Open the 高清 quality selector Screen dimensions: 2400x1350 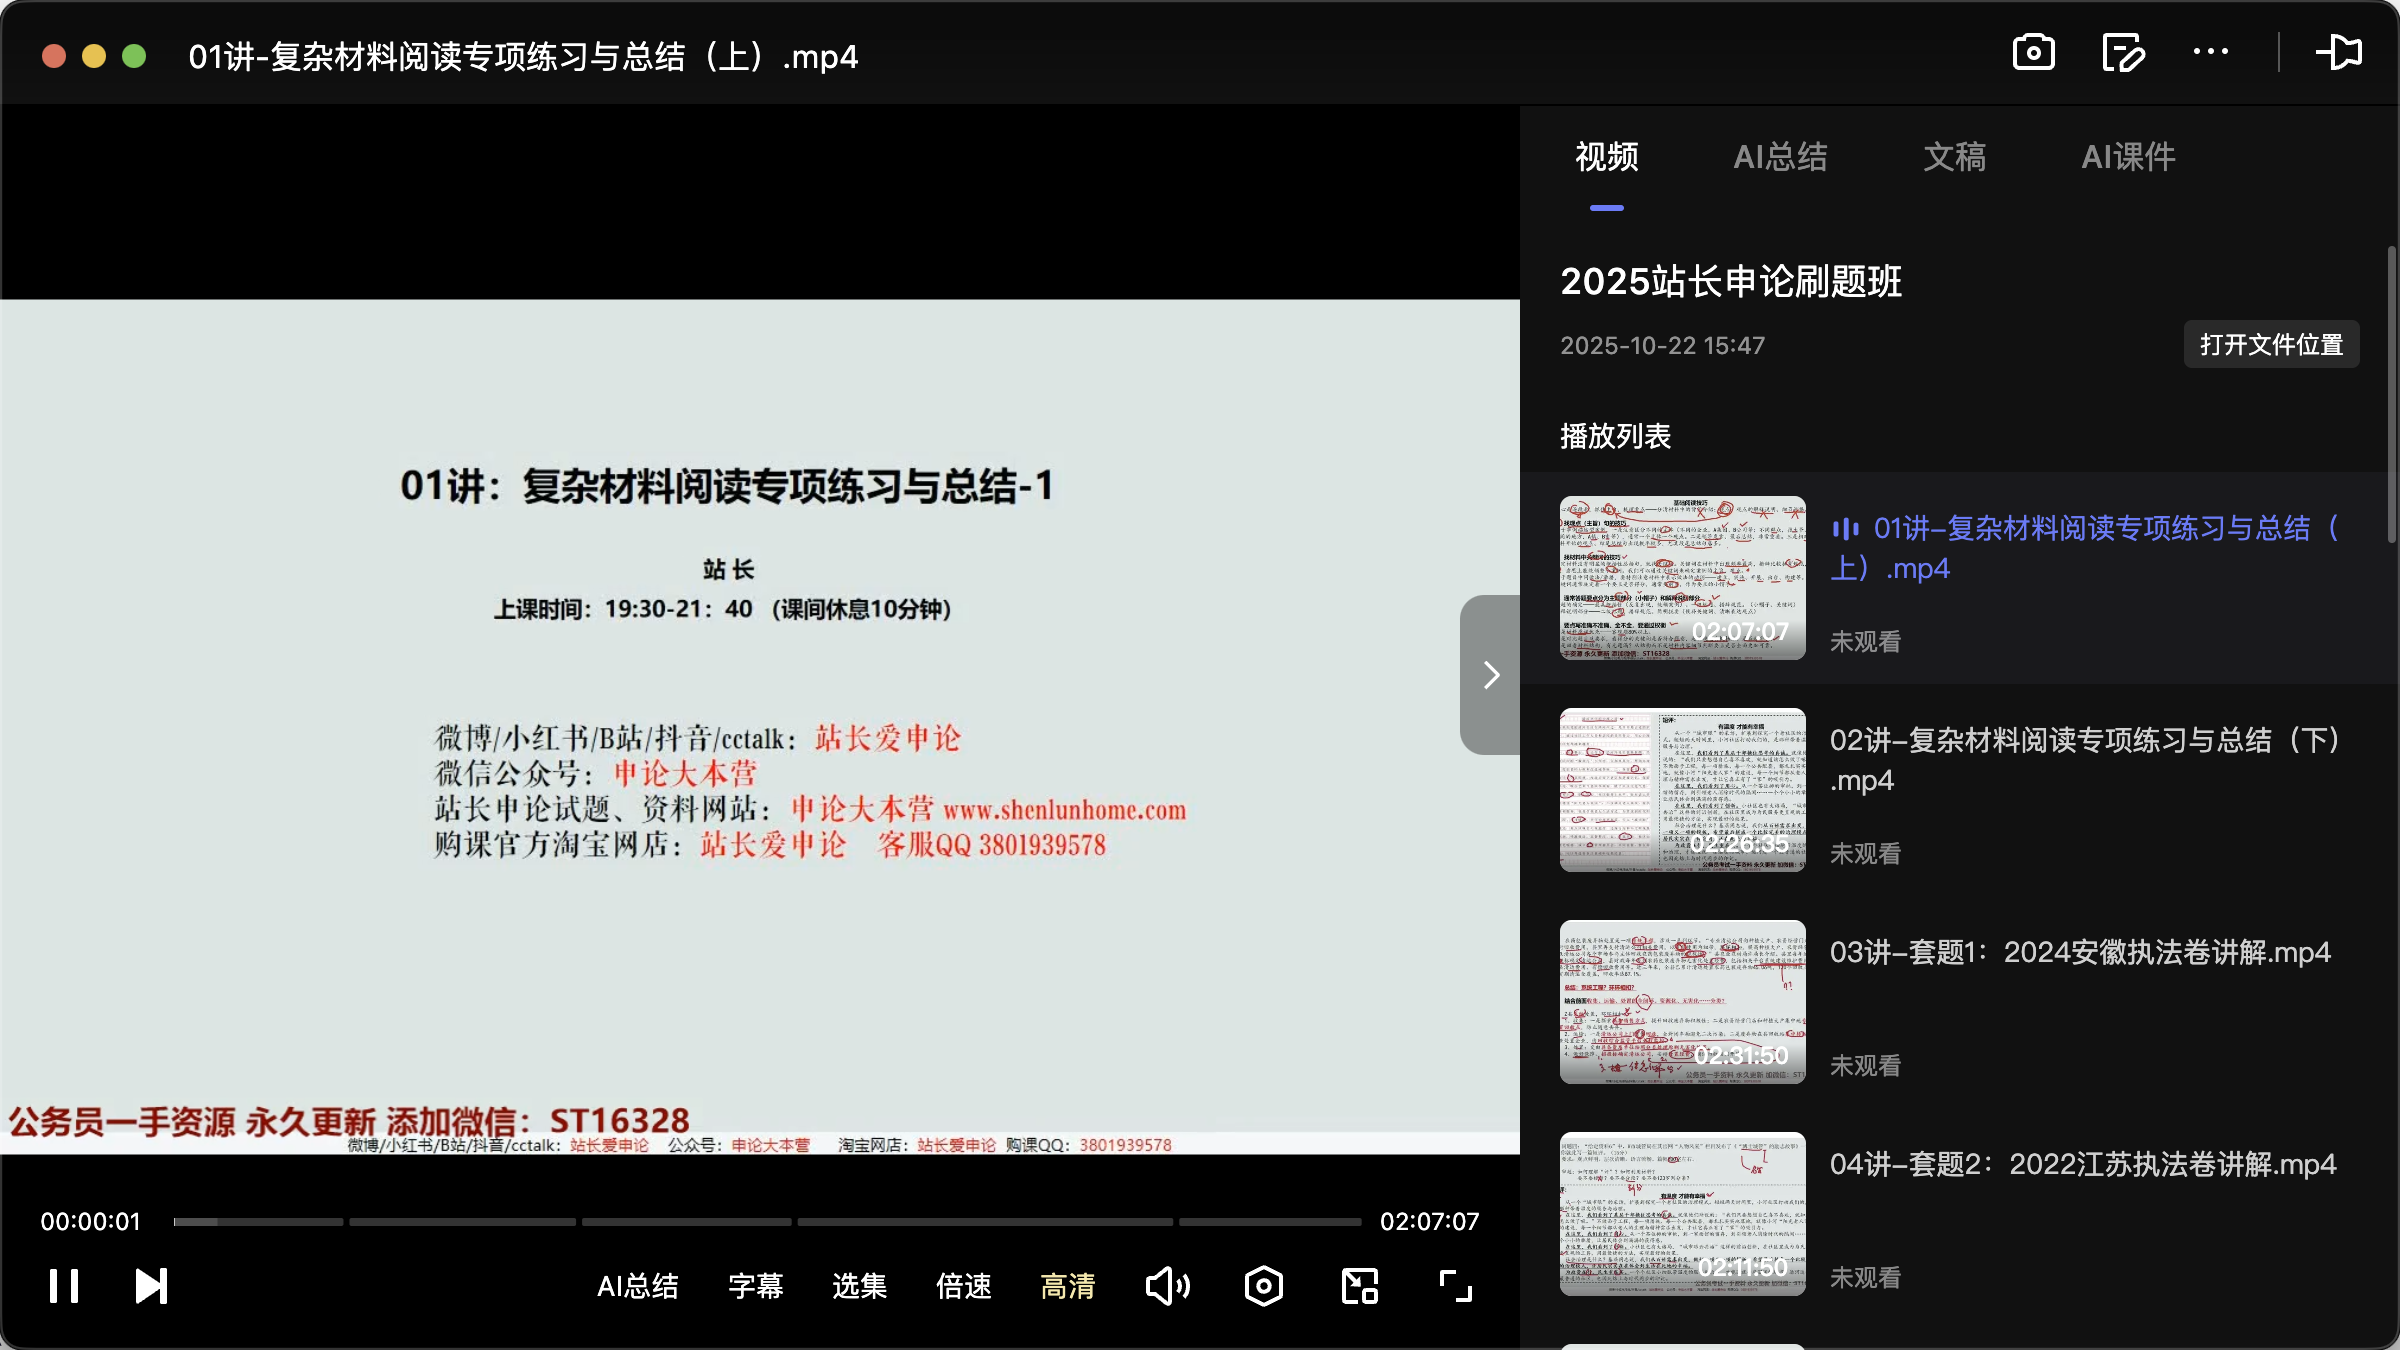click(x=1067, y=1288)
